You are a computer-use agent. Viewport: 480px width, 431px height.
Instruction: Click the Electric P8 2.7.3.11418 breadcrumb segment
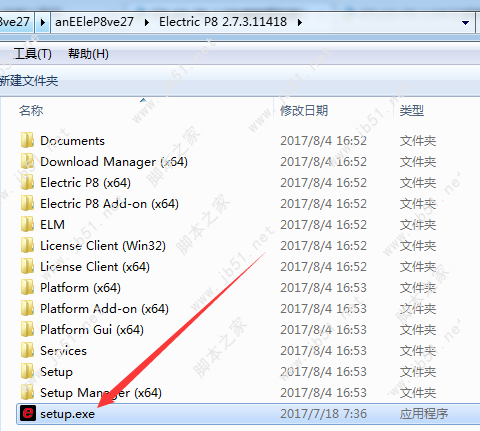(223, 22)
